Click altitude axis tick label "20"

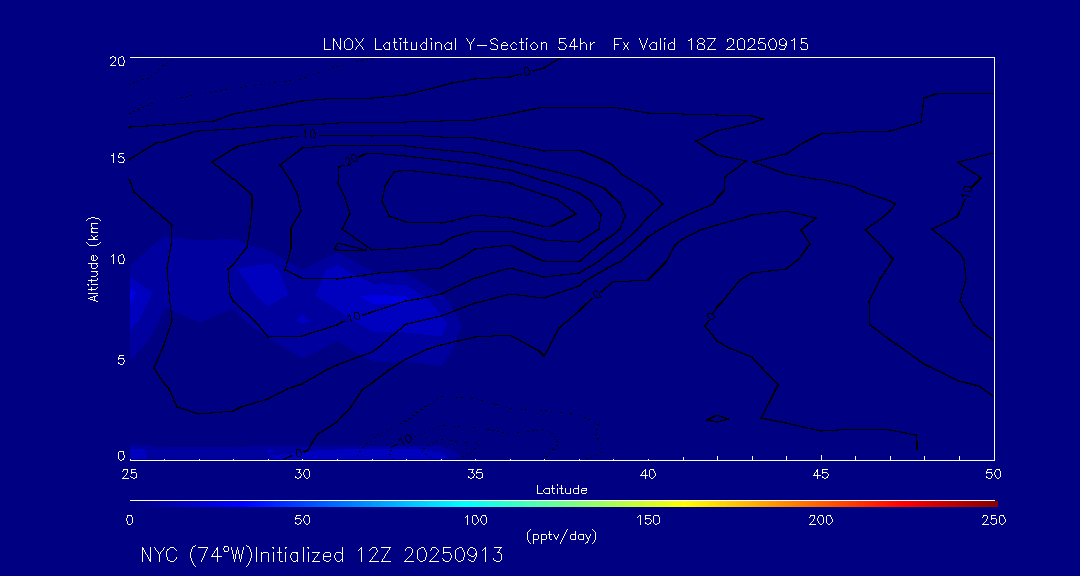click(117, 60)
